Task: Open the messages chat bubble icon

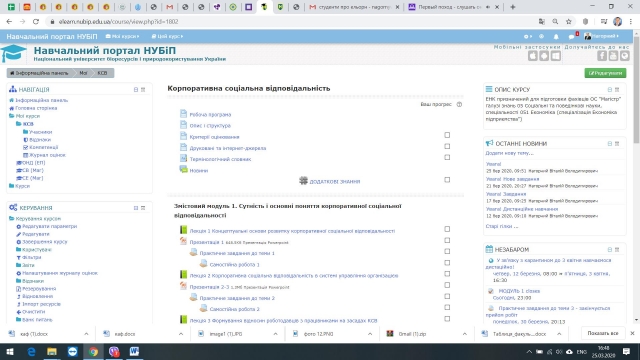Action: tap(571, 37)
